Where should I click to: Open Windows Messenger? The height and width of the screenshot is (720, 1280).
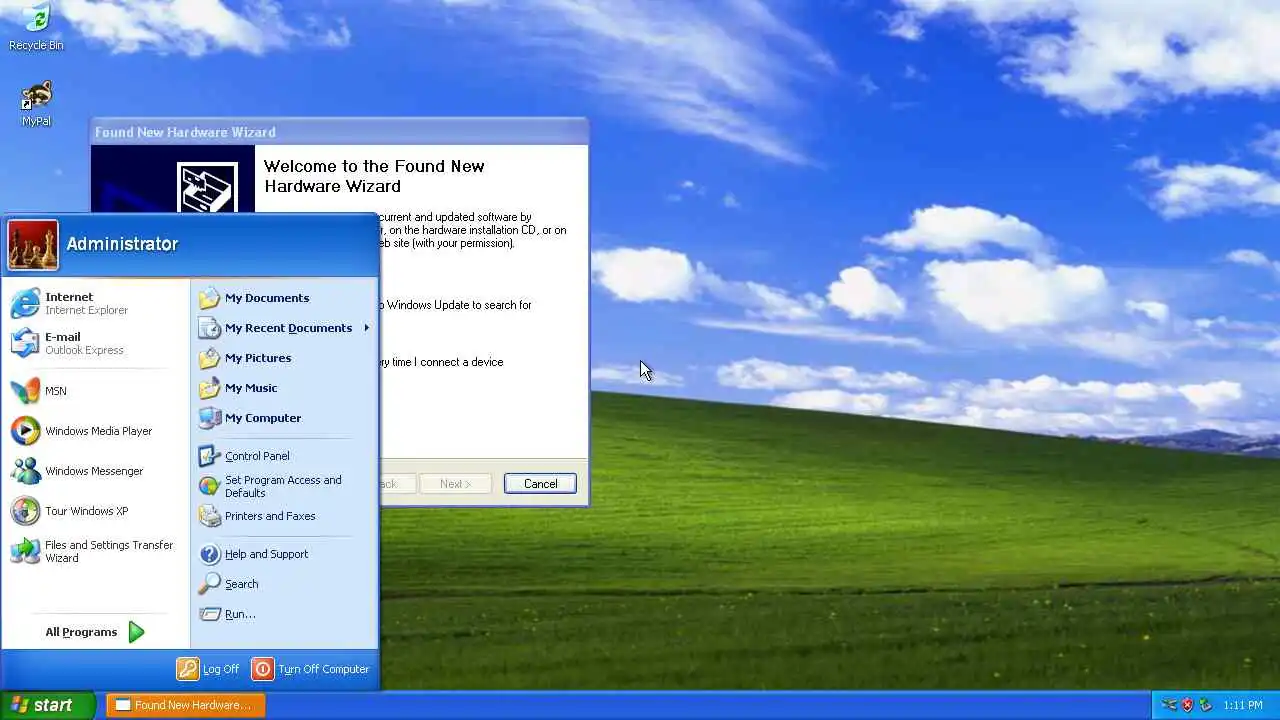point(95,471)
